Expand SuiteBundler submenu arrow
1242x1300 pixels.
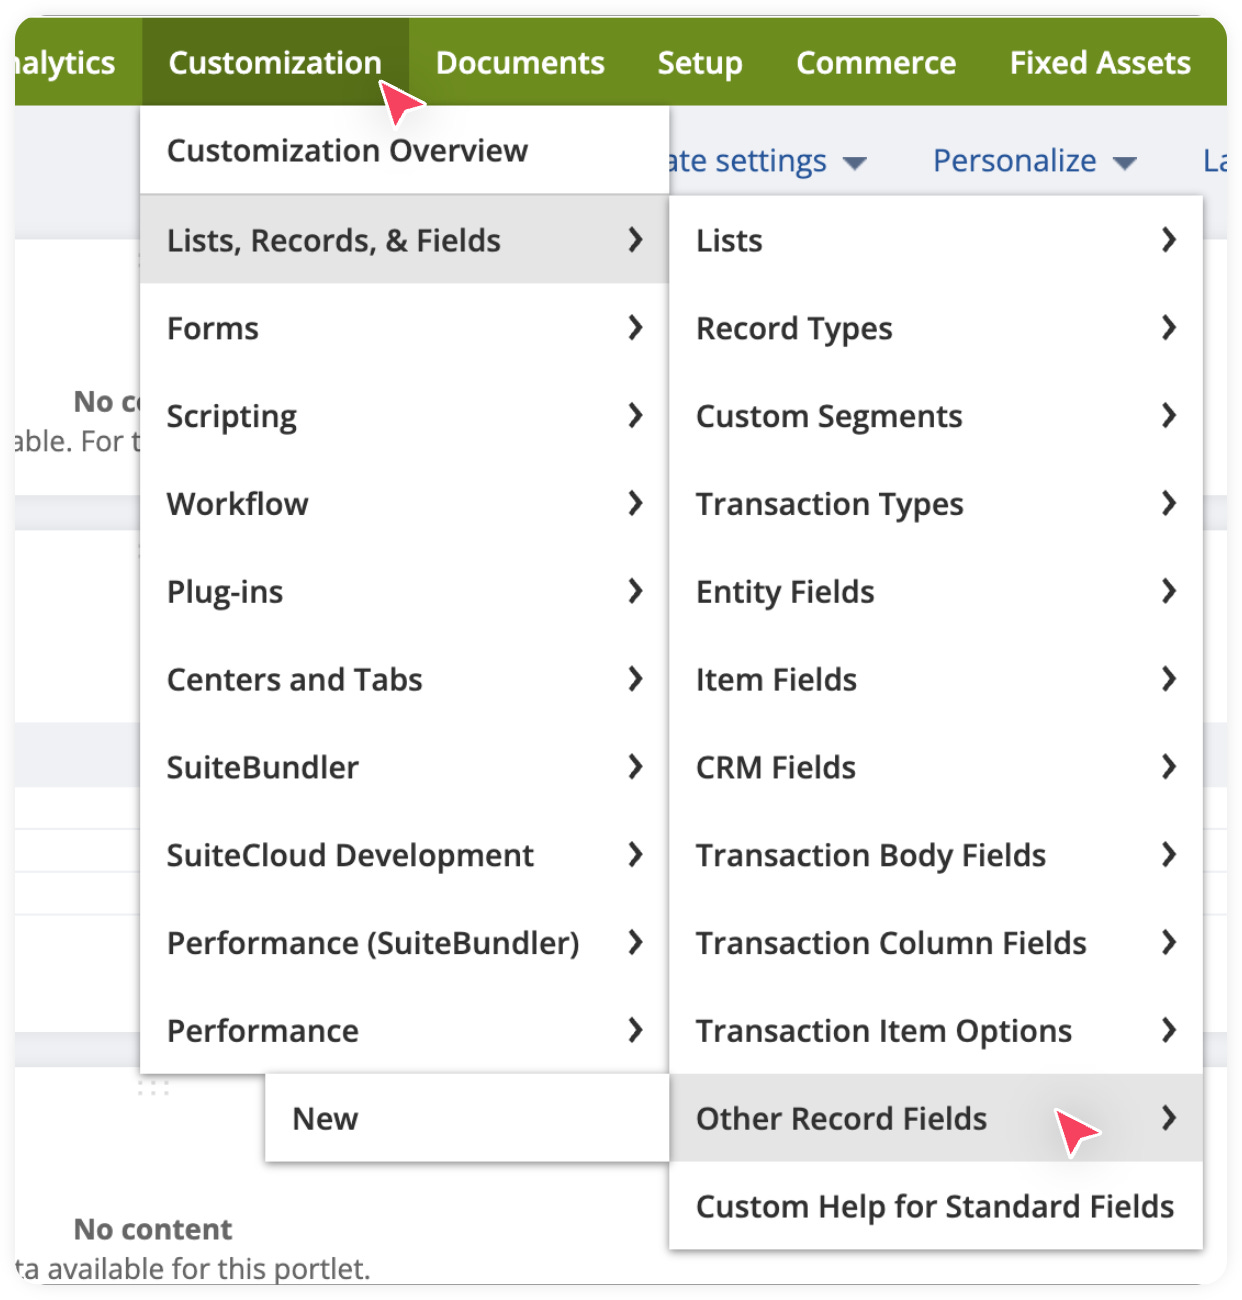pyautogui.click(x=635, y=767)
